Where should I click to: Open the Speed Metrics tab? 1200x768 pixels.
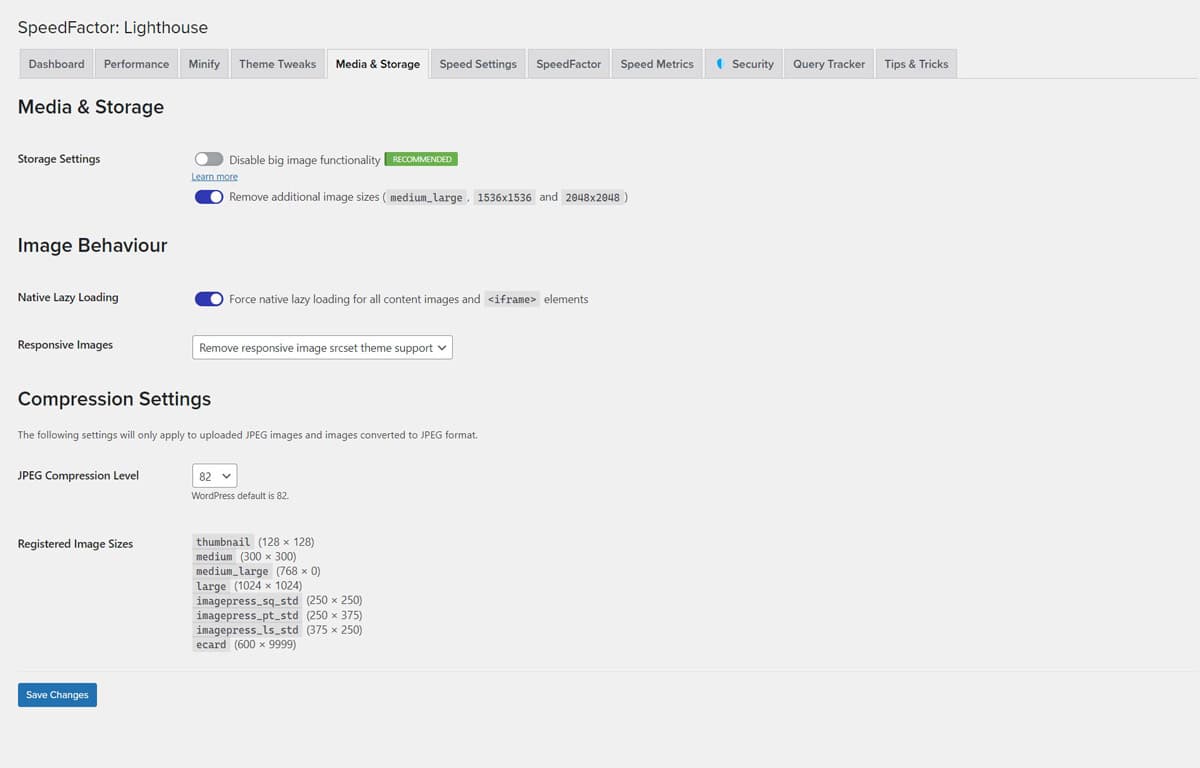tap(657, 63)
